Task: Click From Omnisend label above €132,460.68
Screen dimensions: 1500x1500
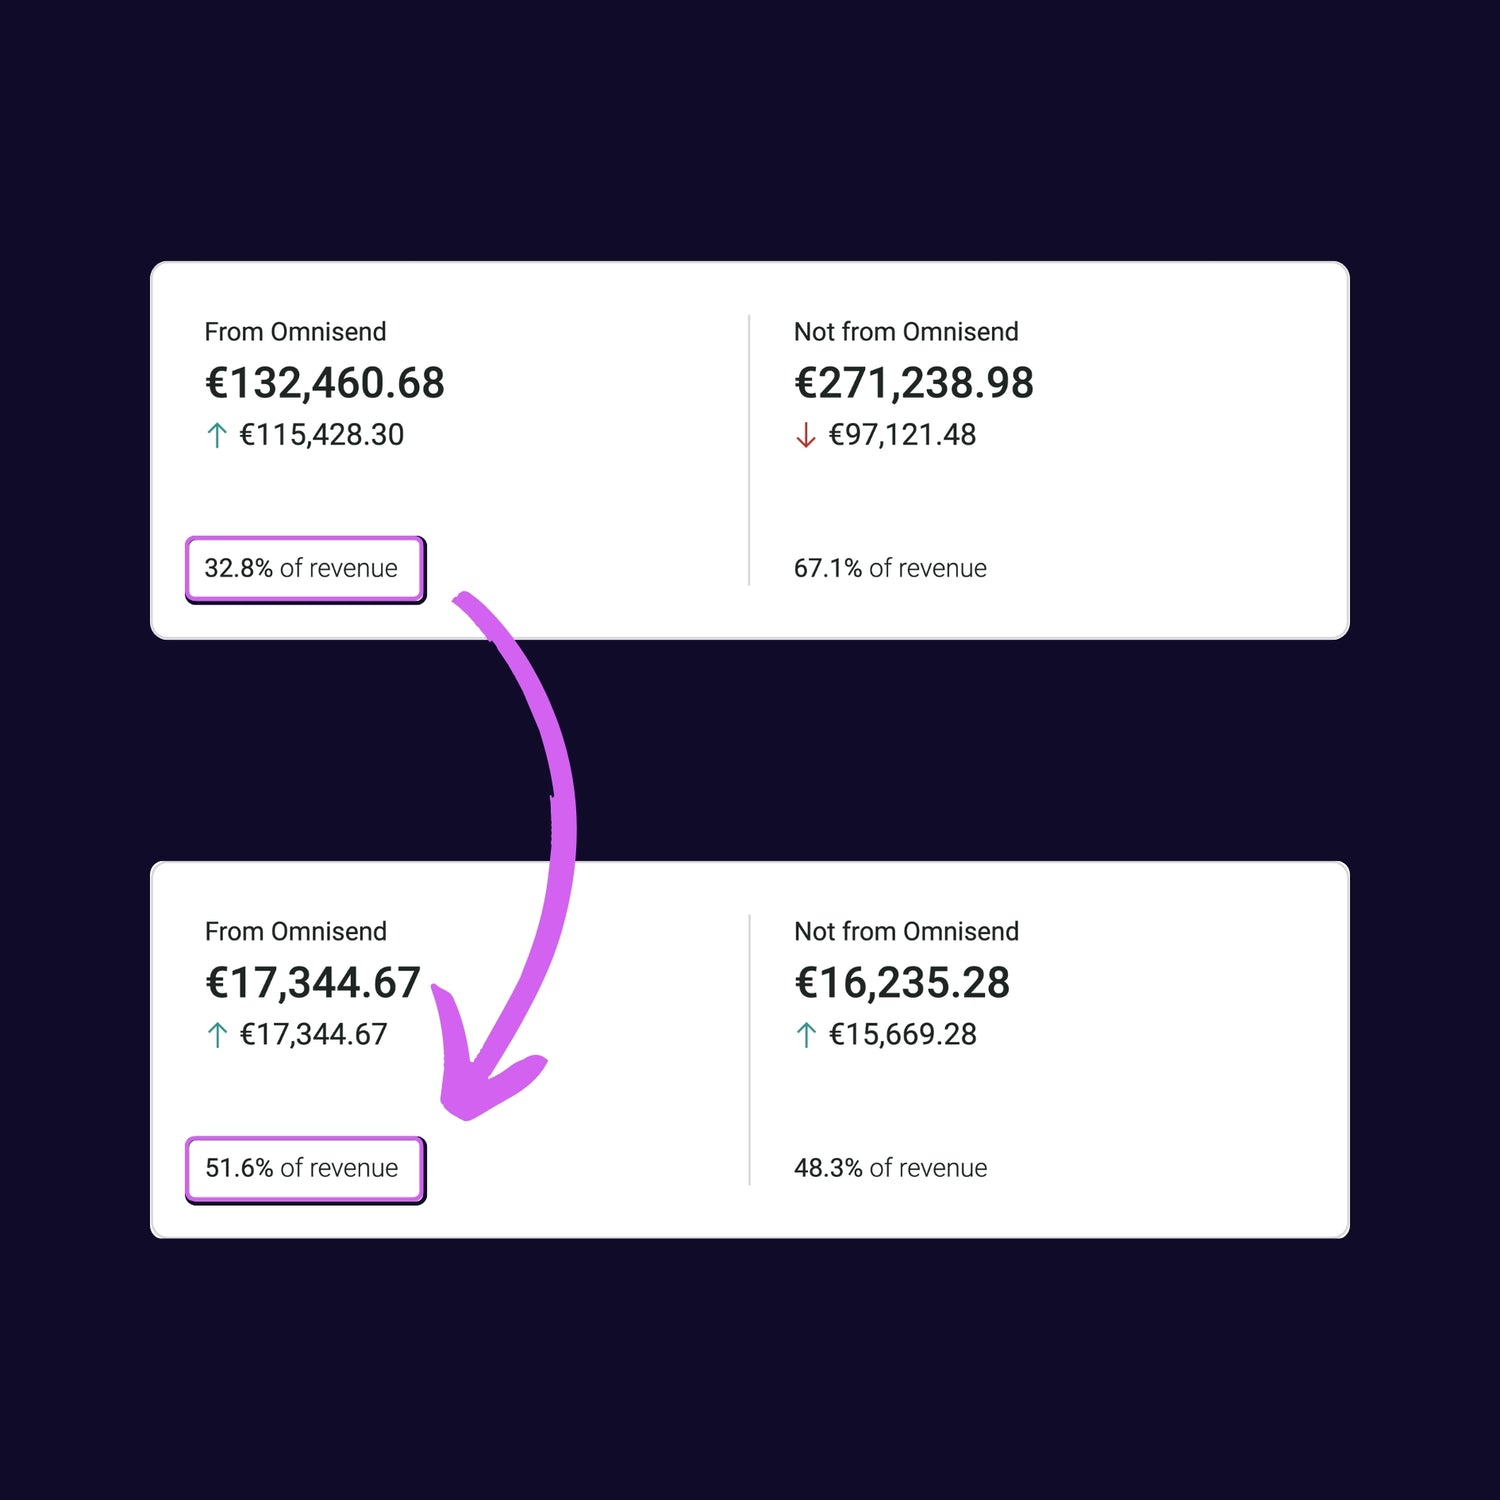Action: 295,332
